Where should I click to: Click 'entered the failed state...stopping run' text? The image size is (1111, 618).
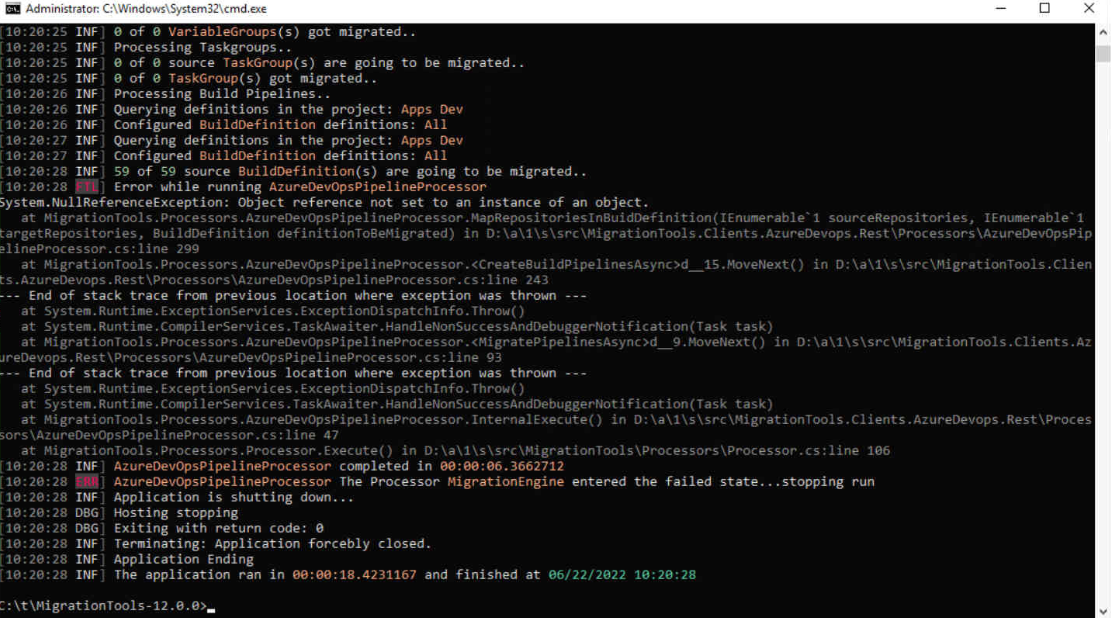tap(723, 482)
